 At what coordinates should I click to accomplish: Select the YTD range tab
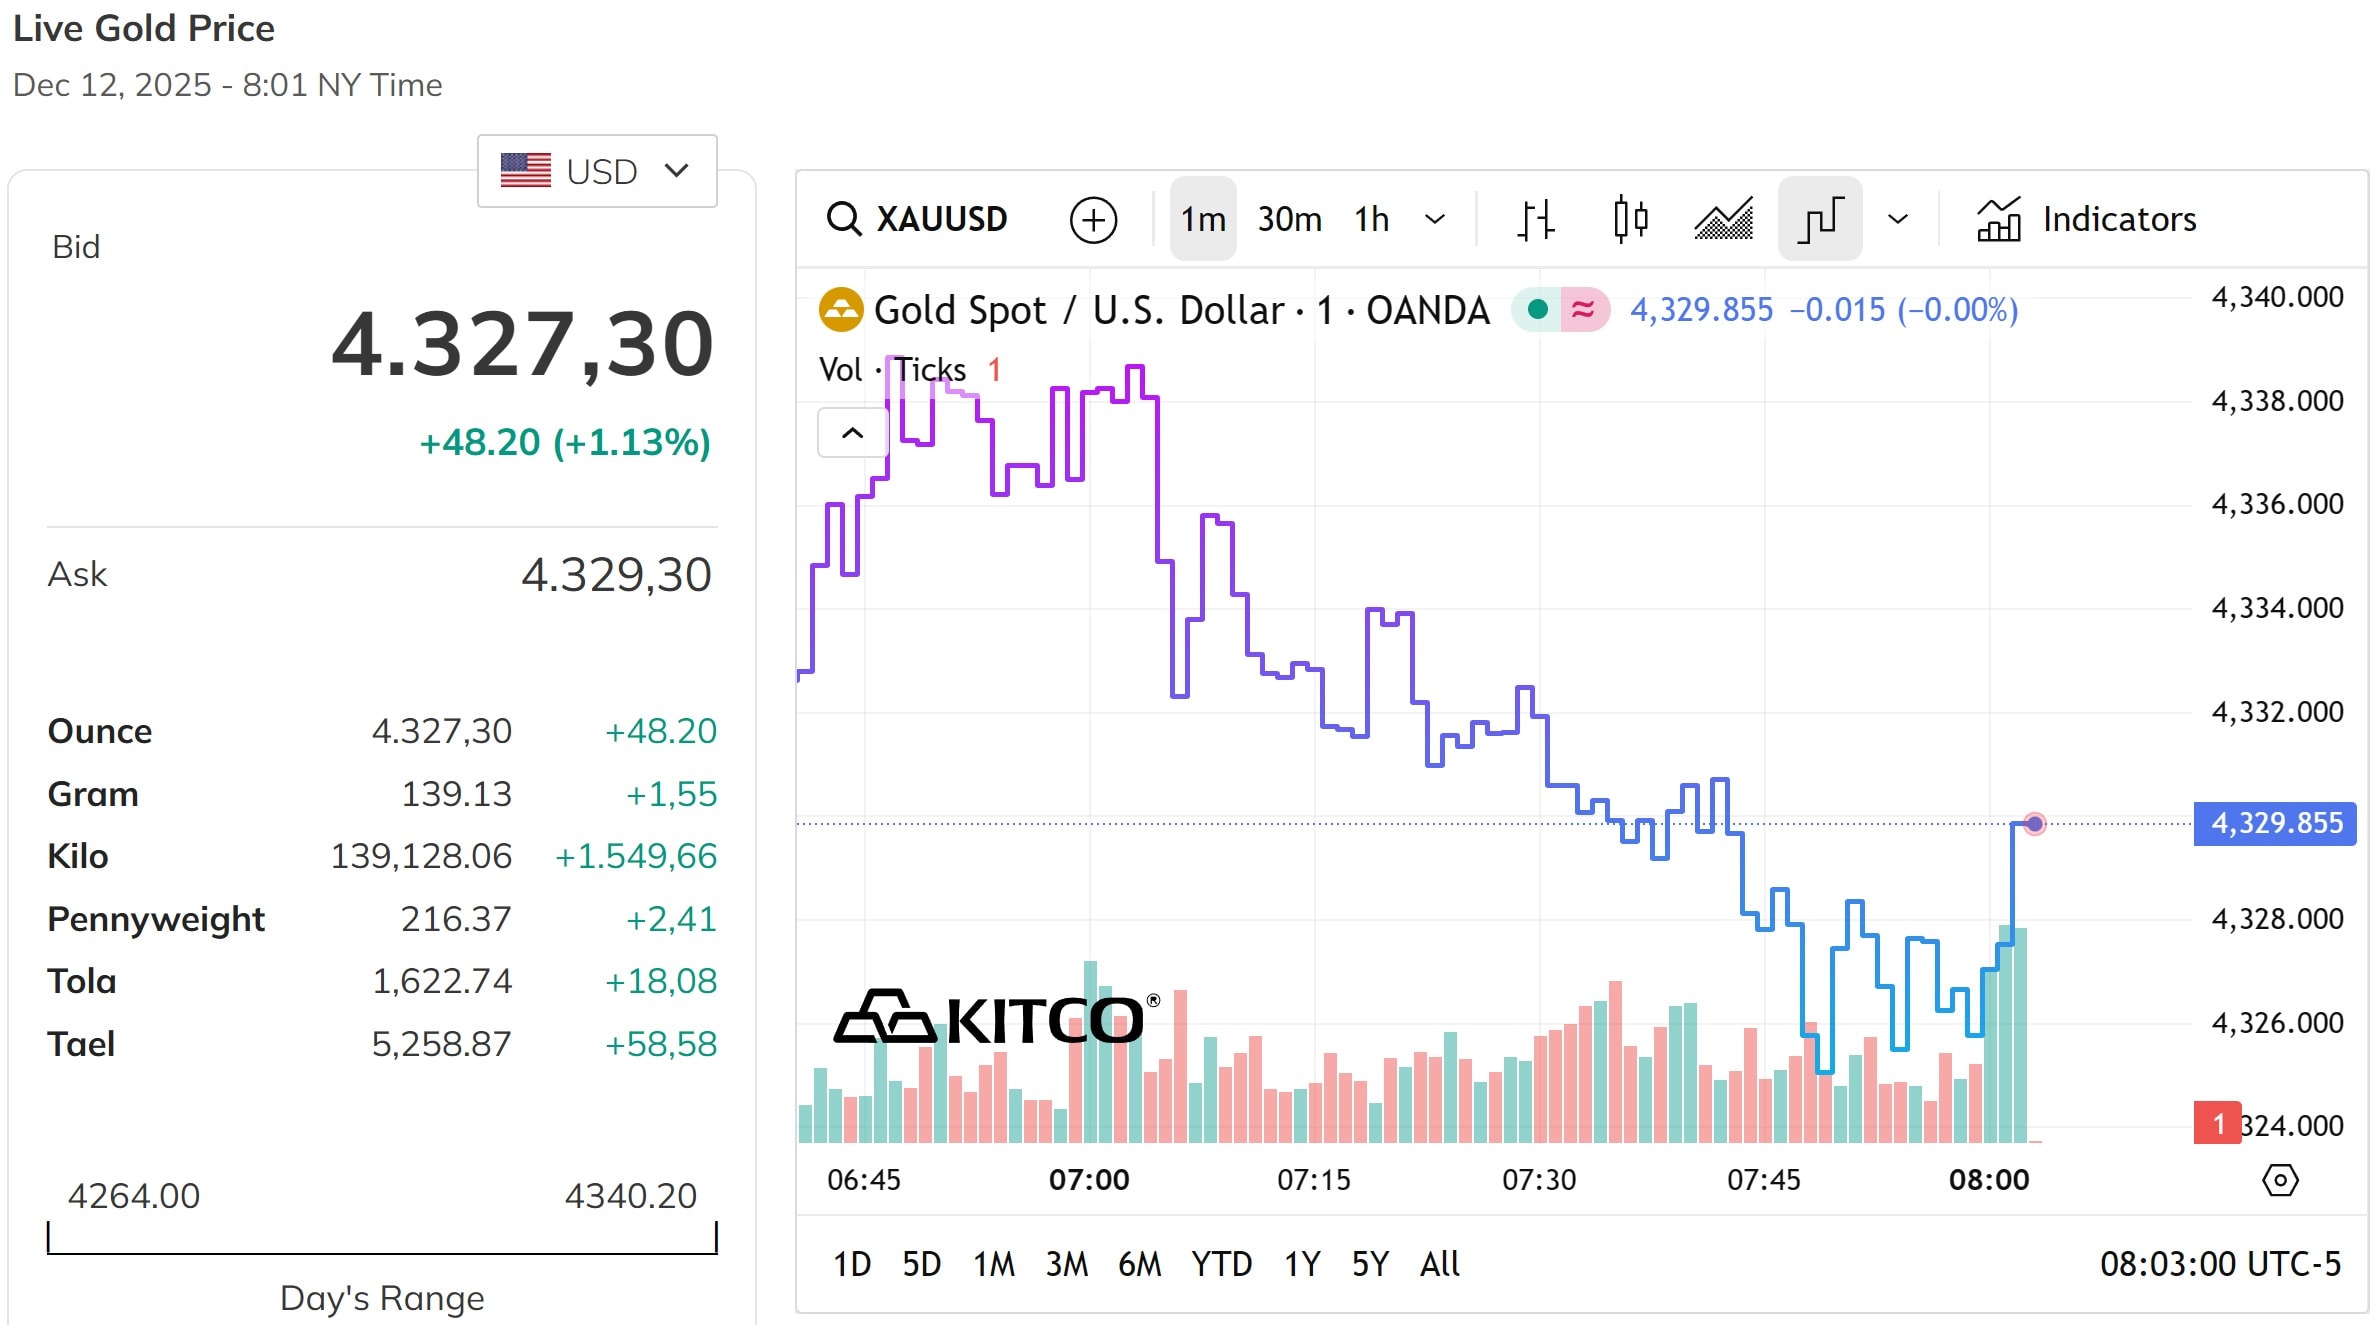pyautogui.click(x=1221, y=1263)
